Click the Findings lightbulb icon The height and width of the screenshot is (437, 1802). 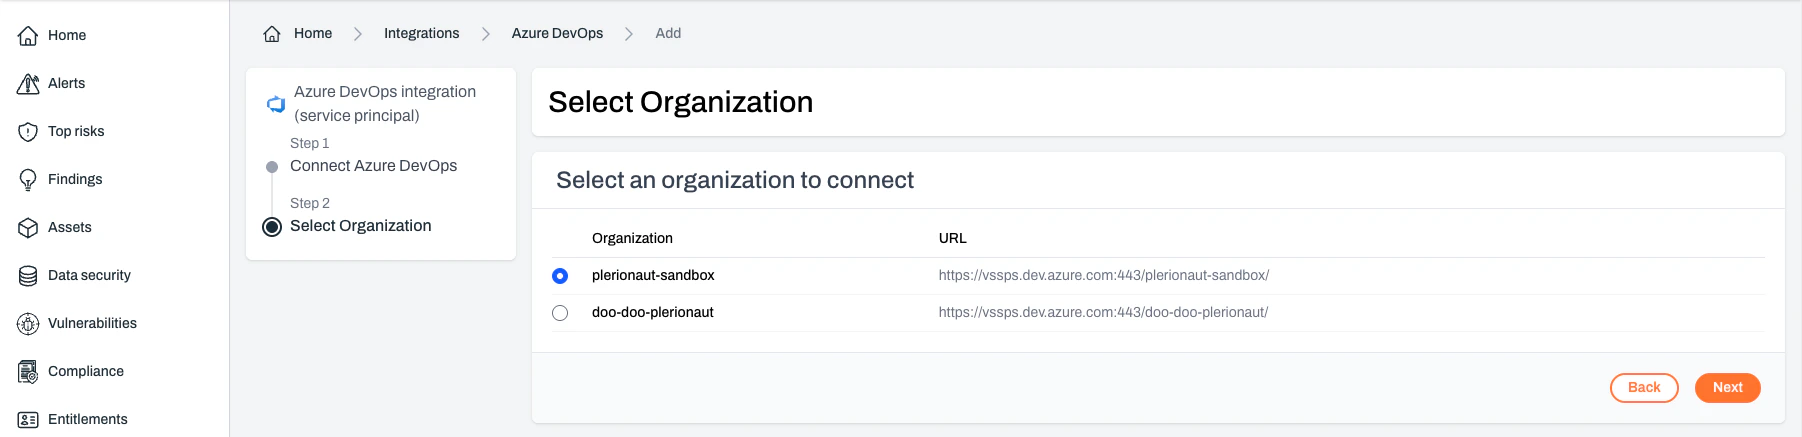coord(28,180)
